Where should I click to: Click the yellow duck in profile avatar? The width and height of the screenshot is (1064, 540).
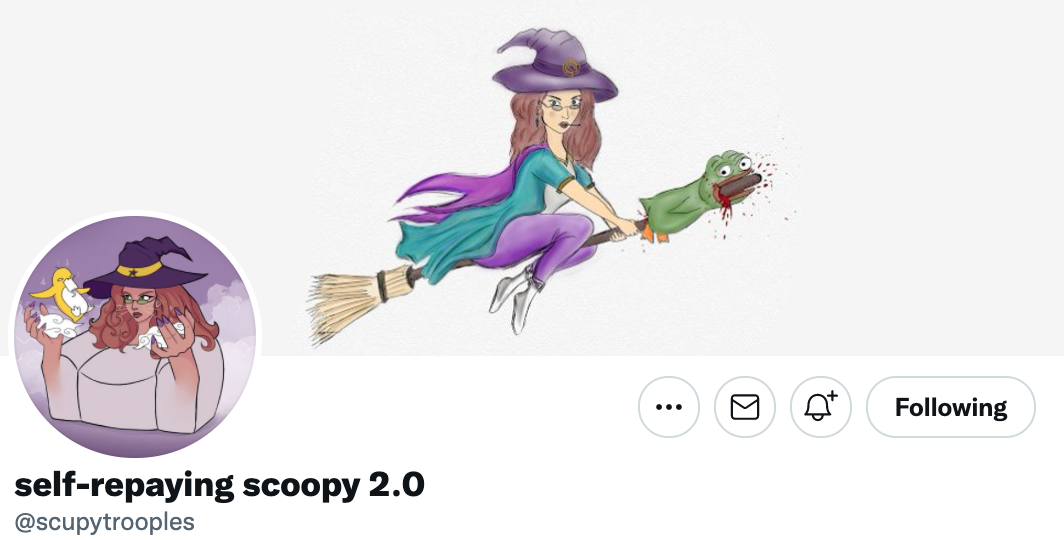click(x=62, y=293)
